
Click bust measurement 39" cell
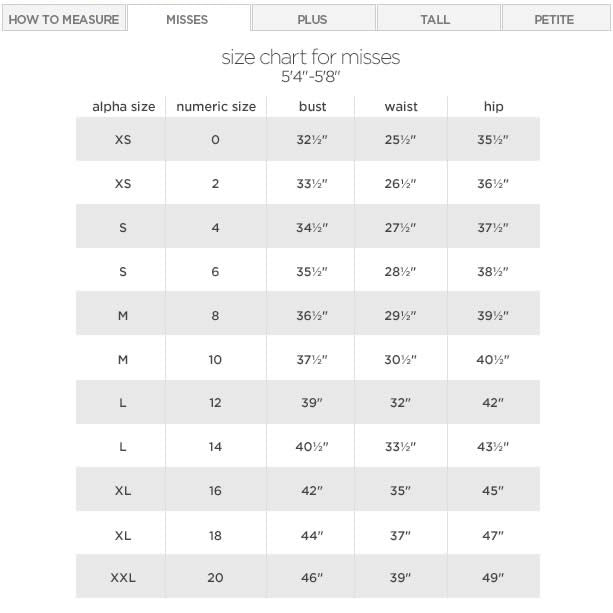[x=312, y=403]
